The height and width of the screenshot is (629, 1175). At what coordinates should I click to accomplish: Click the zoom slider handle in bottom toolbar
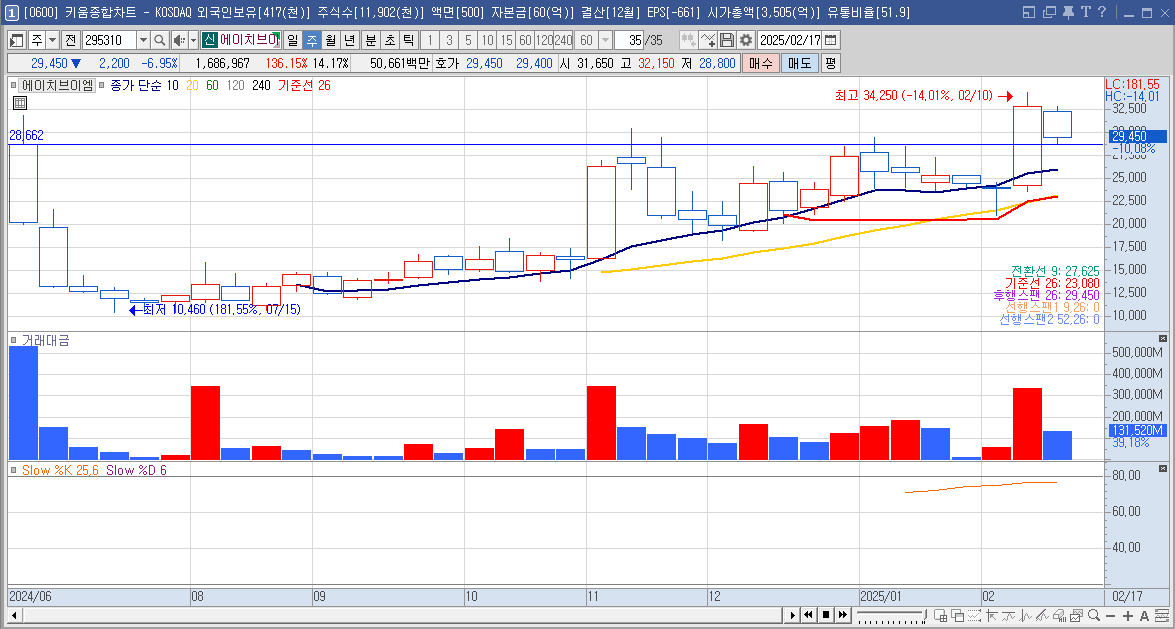[925, 615]
